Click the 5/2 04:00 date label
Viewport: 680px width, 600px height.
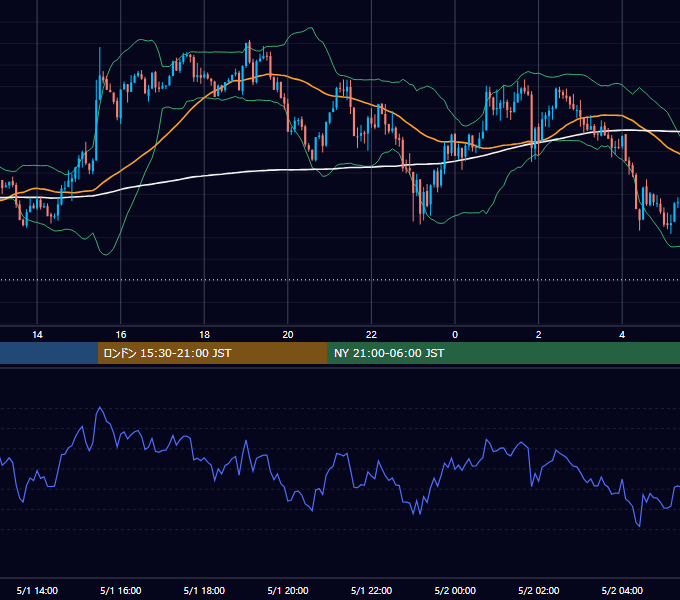(x=622, y=590)
